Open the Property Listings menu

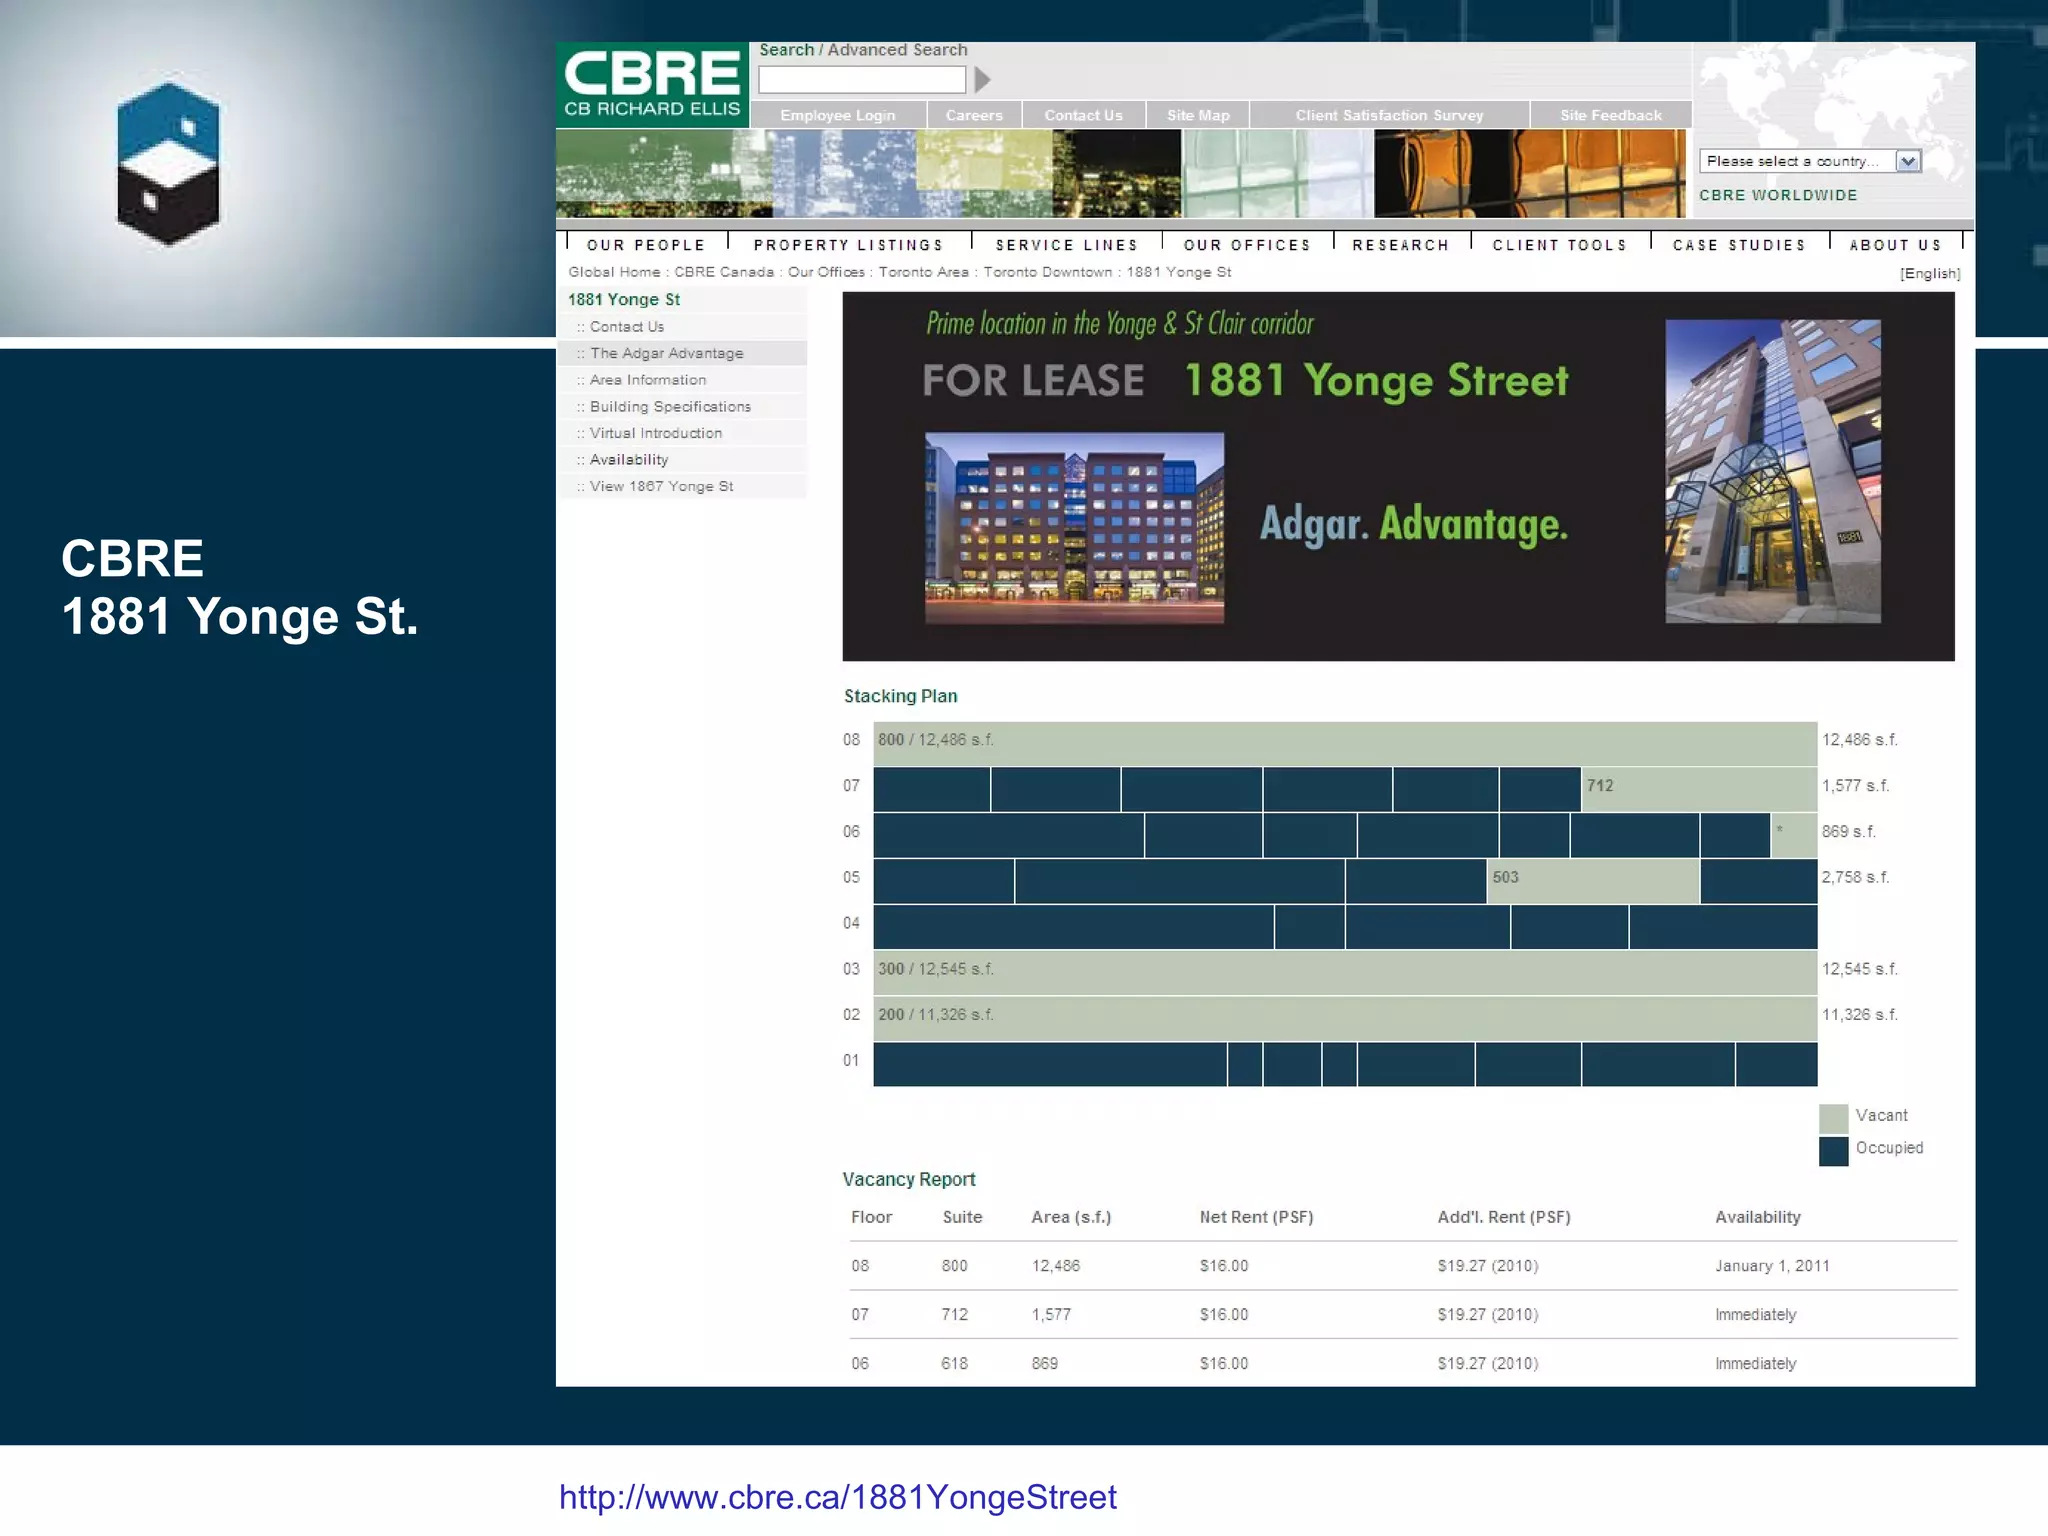tap(848, 245)
